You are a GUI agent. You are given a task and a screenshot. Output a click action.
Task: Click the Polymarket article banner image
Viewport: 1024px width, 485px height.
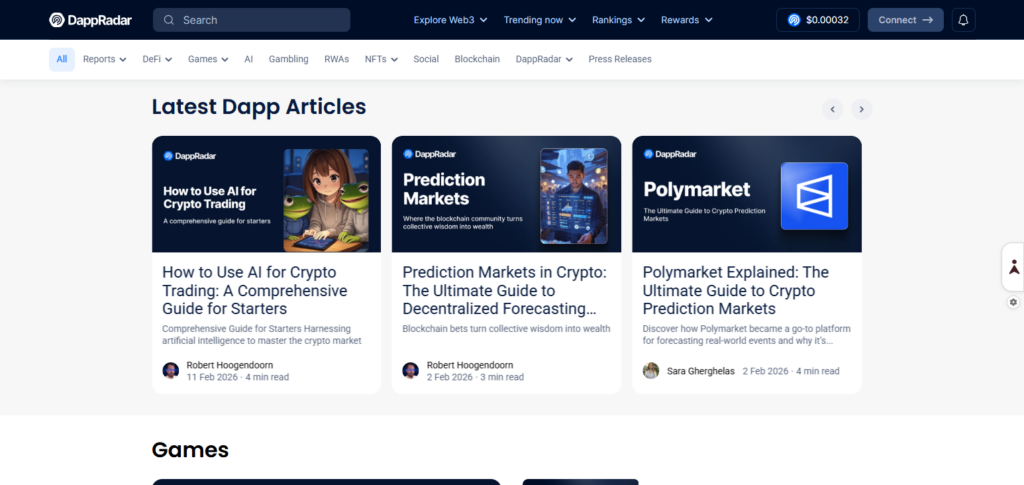(746, 194)
